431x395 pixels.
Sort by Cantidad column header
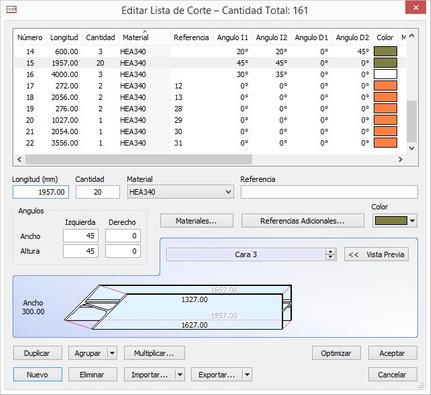click(100, 37)
